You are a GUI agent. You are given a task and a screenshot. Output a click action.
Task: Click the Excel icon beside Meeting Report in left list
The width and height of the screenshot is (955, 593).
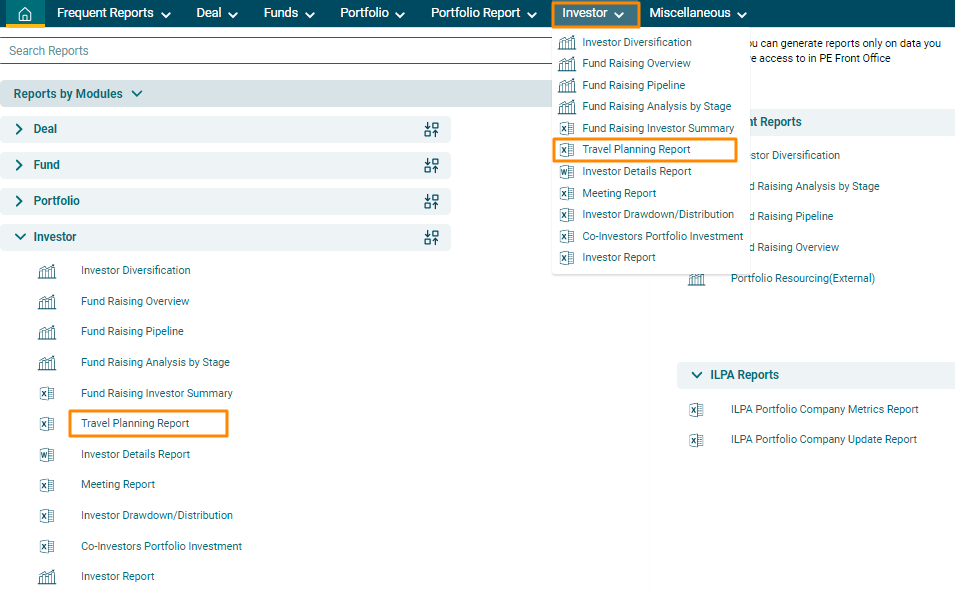pyautogui.click(x=47, y=485)
